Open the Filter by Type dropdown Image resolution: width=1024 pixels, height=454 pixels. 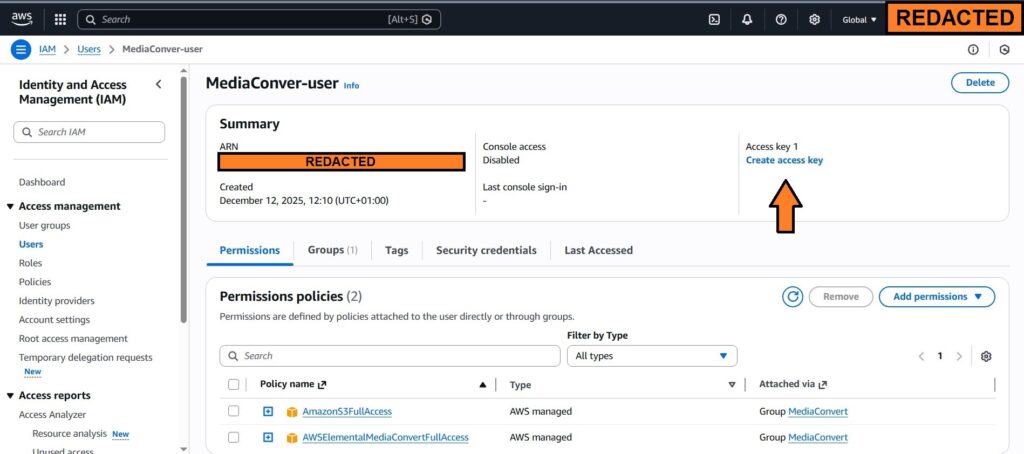651,356
